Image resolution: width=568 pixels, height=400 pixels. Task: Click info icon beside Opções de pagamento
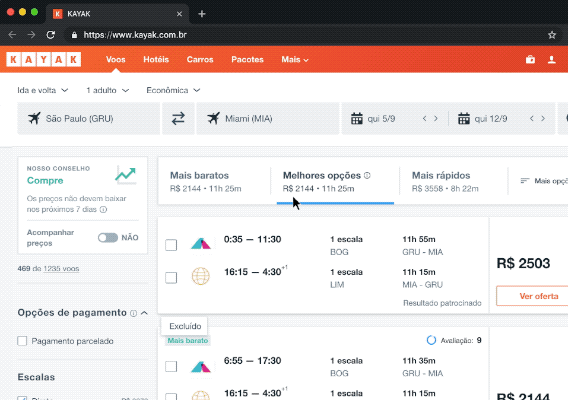point(133,313)
